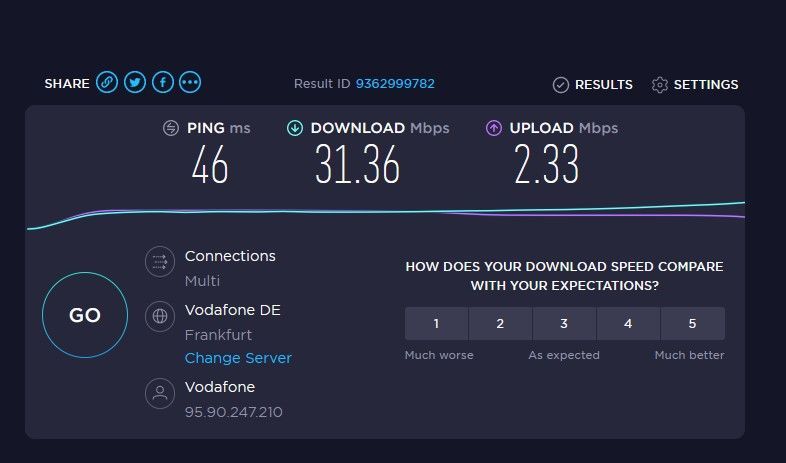Share result on Facebook
Image resolution: width=786 pixels, height=463 pixels.
click(x=162, y=83)
